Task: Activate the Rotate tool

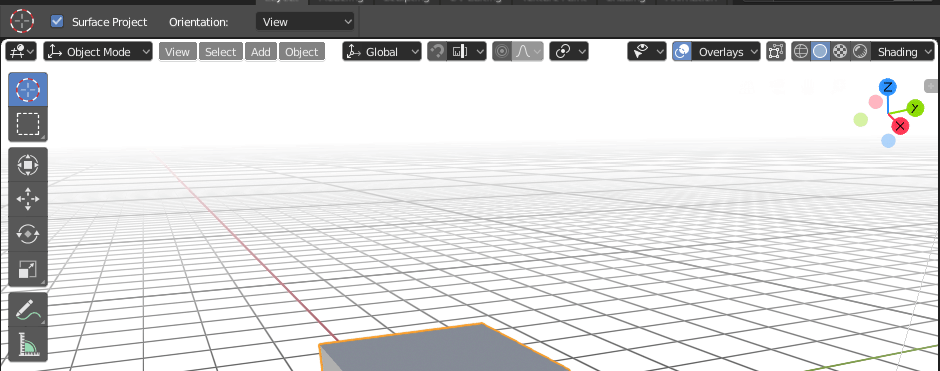Action: coord(28,234)
